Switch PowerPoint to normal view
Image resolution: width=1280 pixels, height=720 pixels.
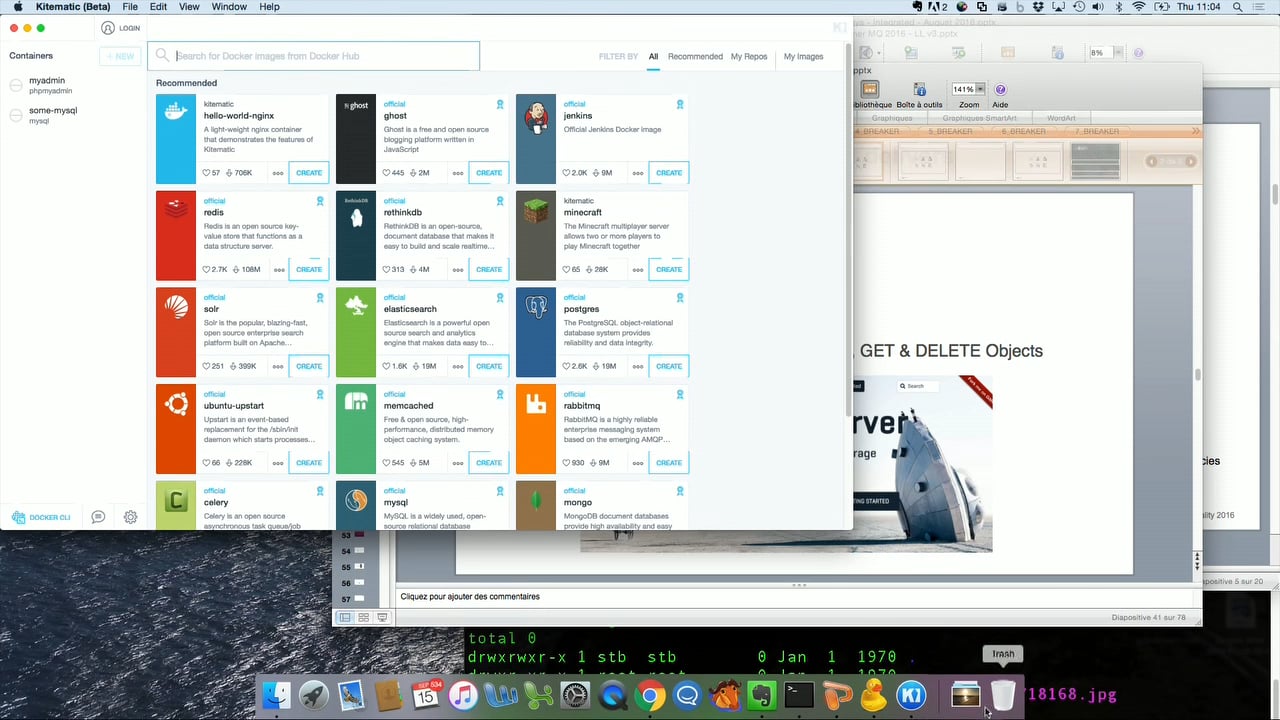click(345, 618)
